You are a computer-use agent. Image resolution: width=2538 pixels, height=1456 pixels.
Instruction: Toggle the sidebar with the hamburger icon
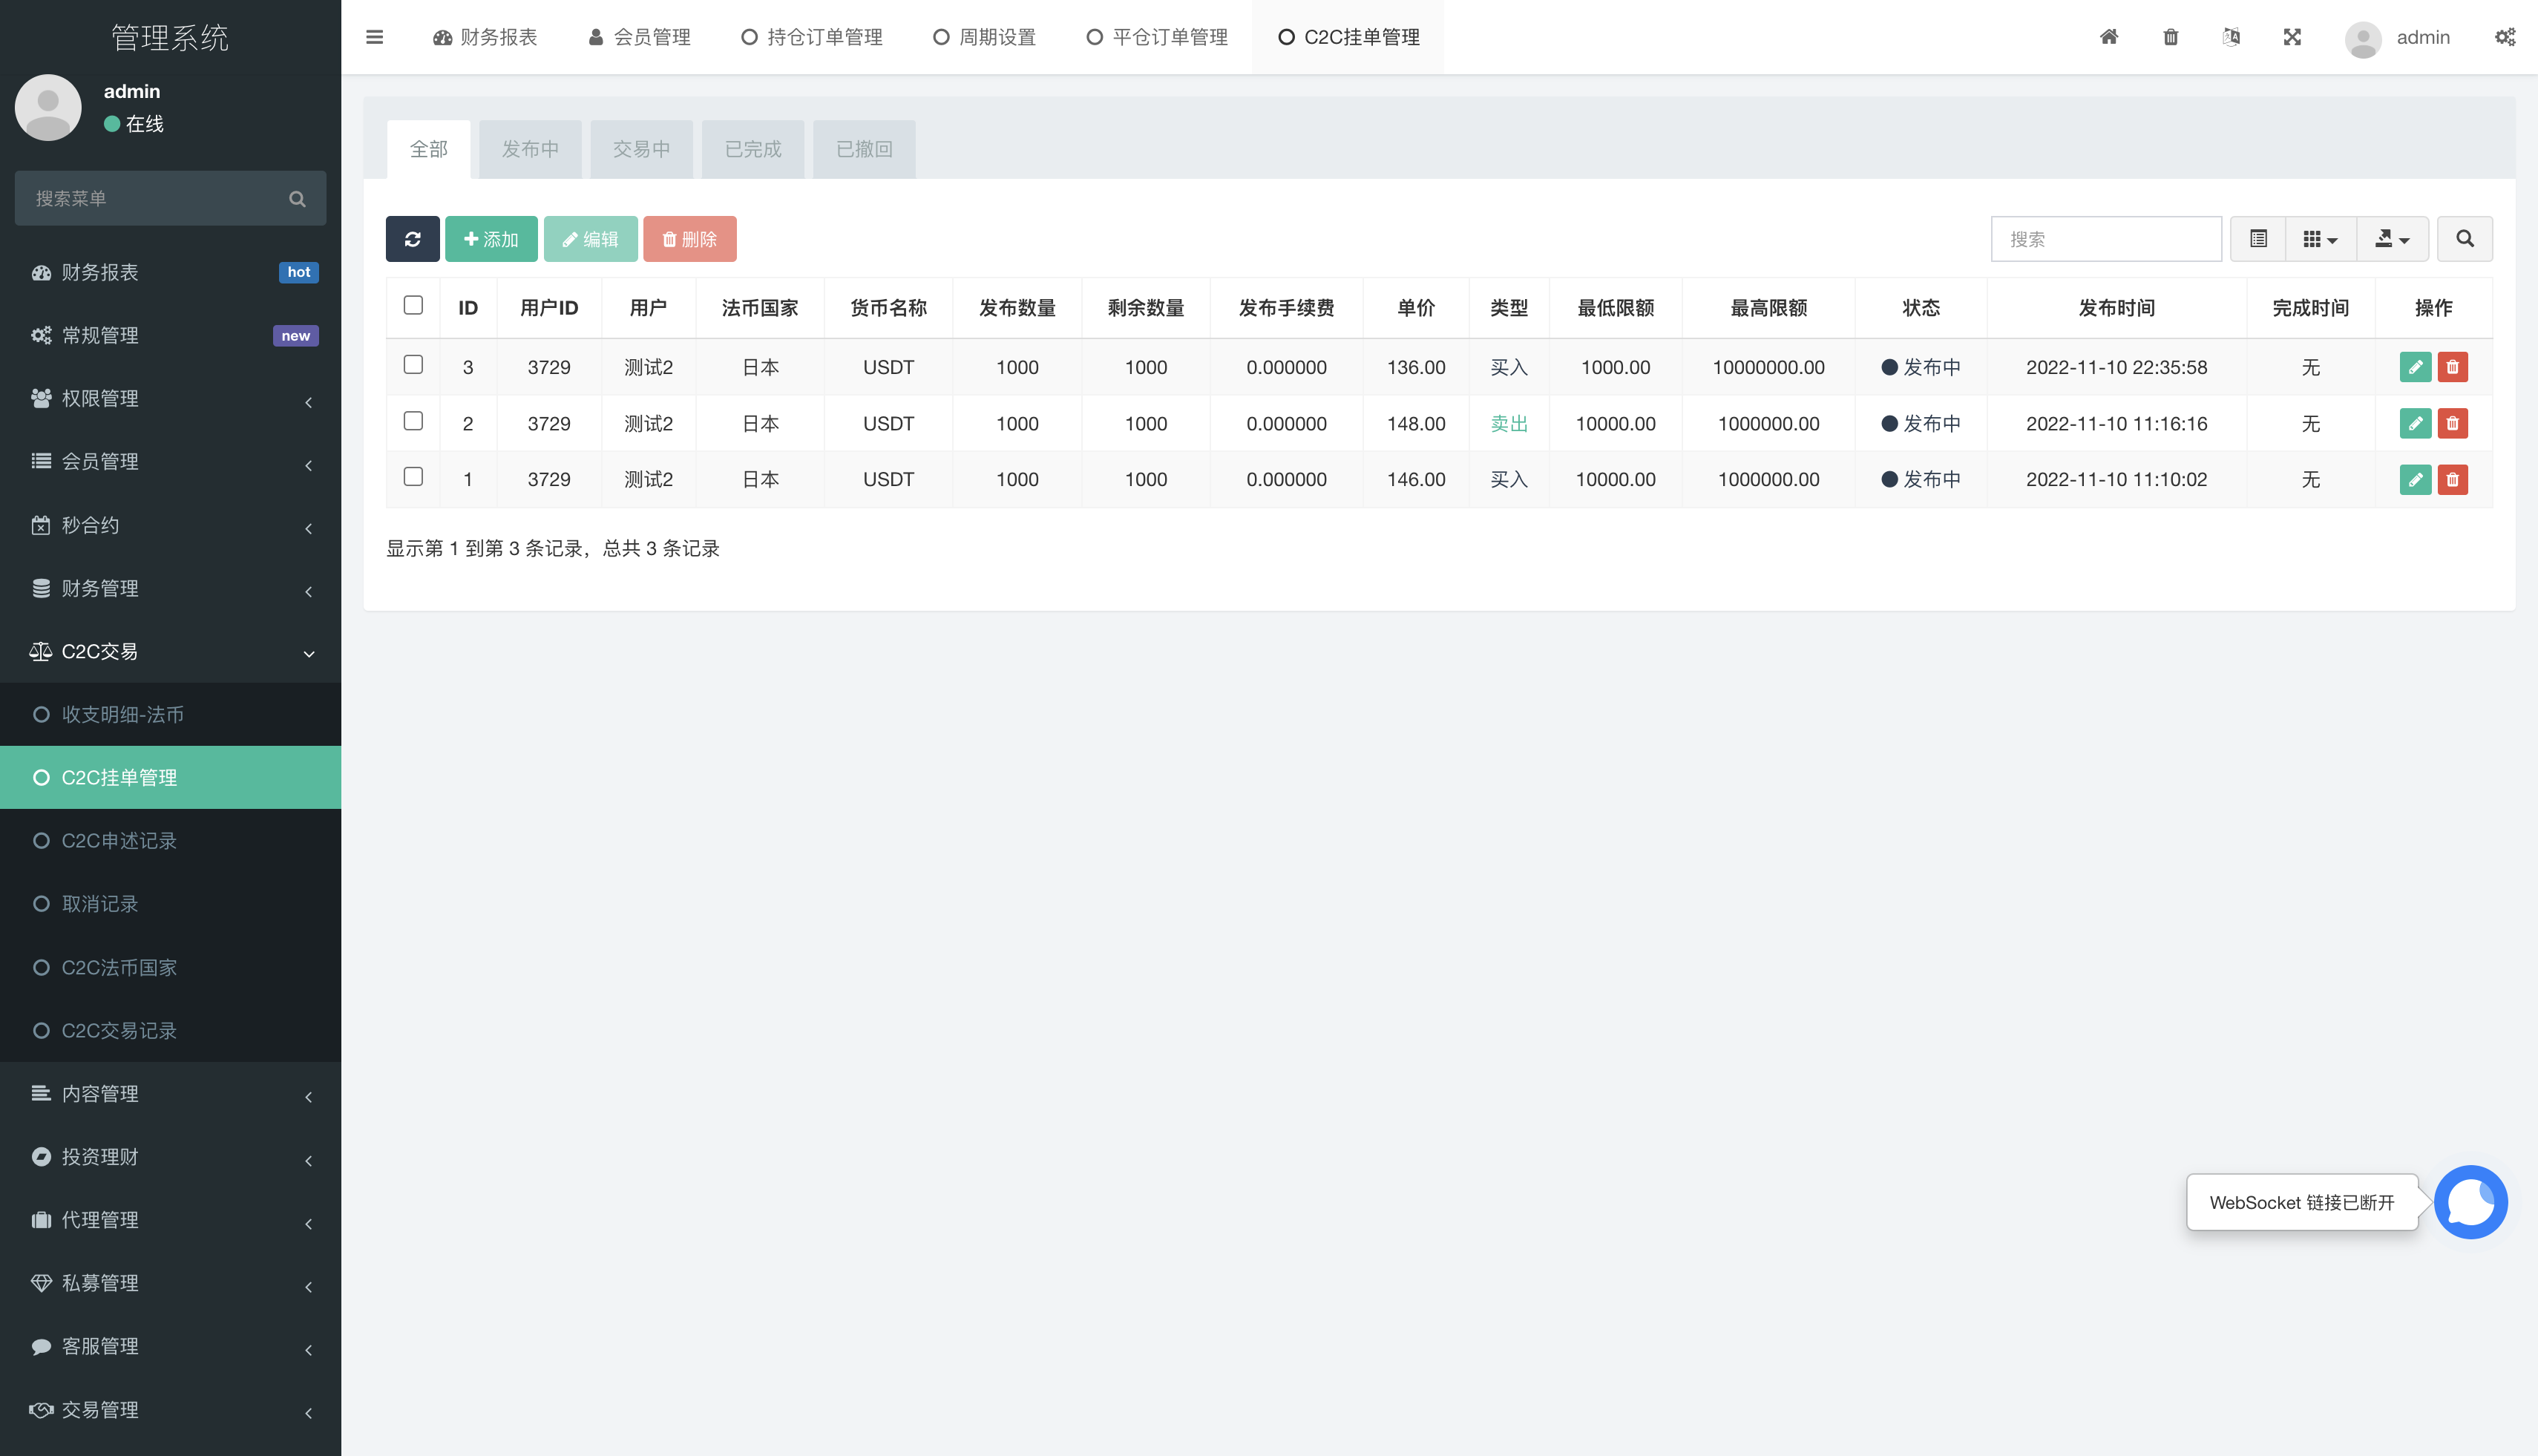tap(375, 37)
